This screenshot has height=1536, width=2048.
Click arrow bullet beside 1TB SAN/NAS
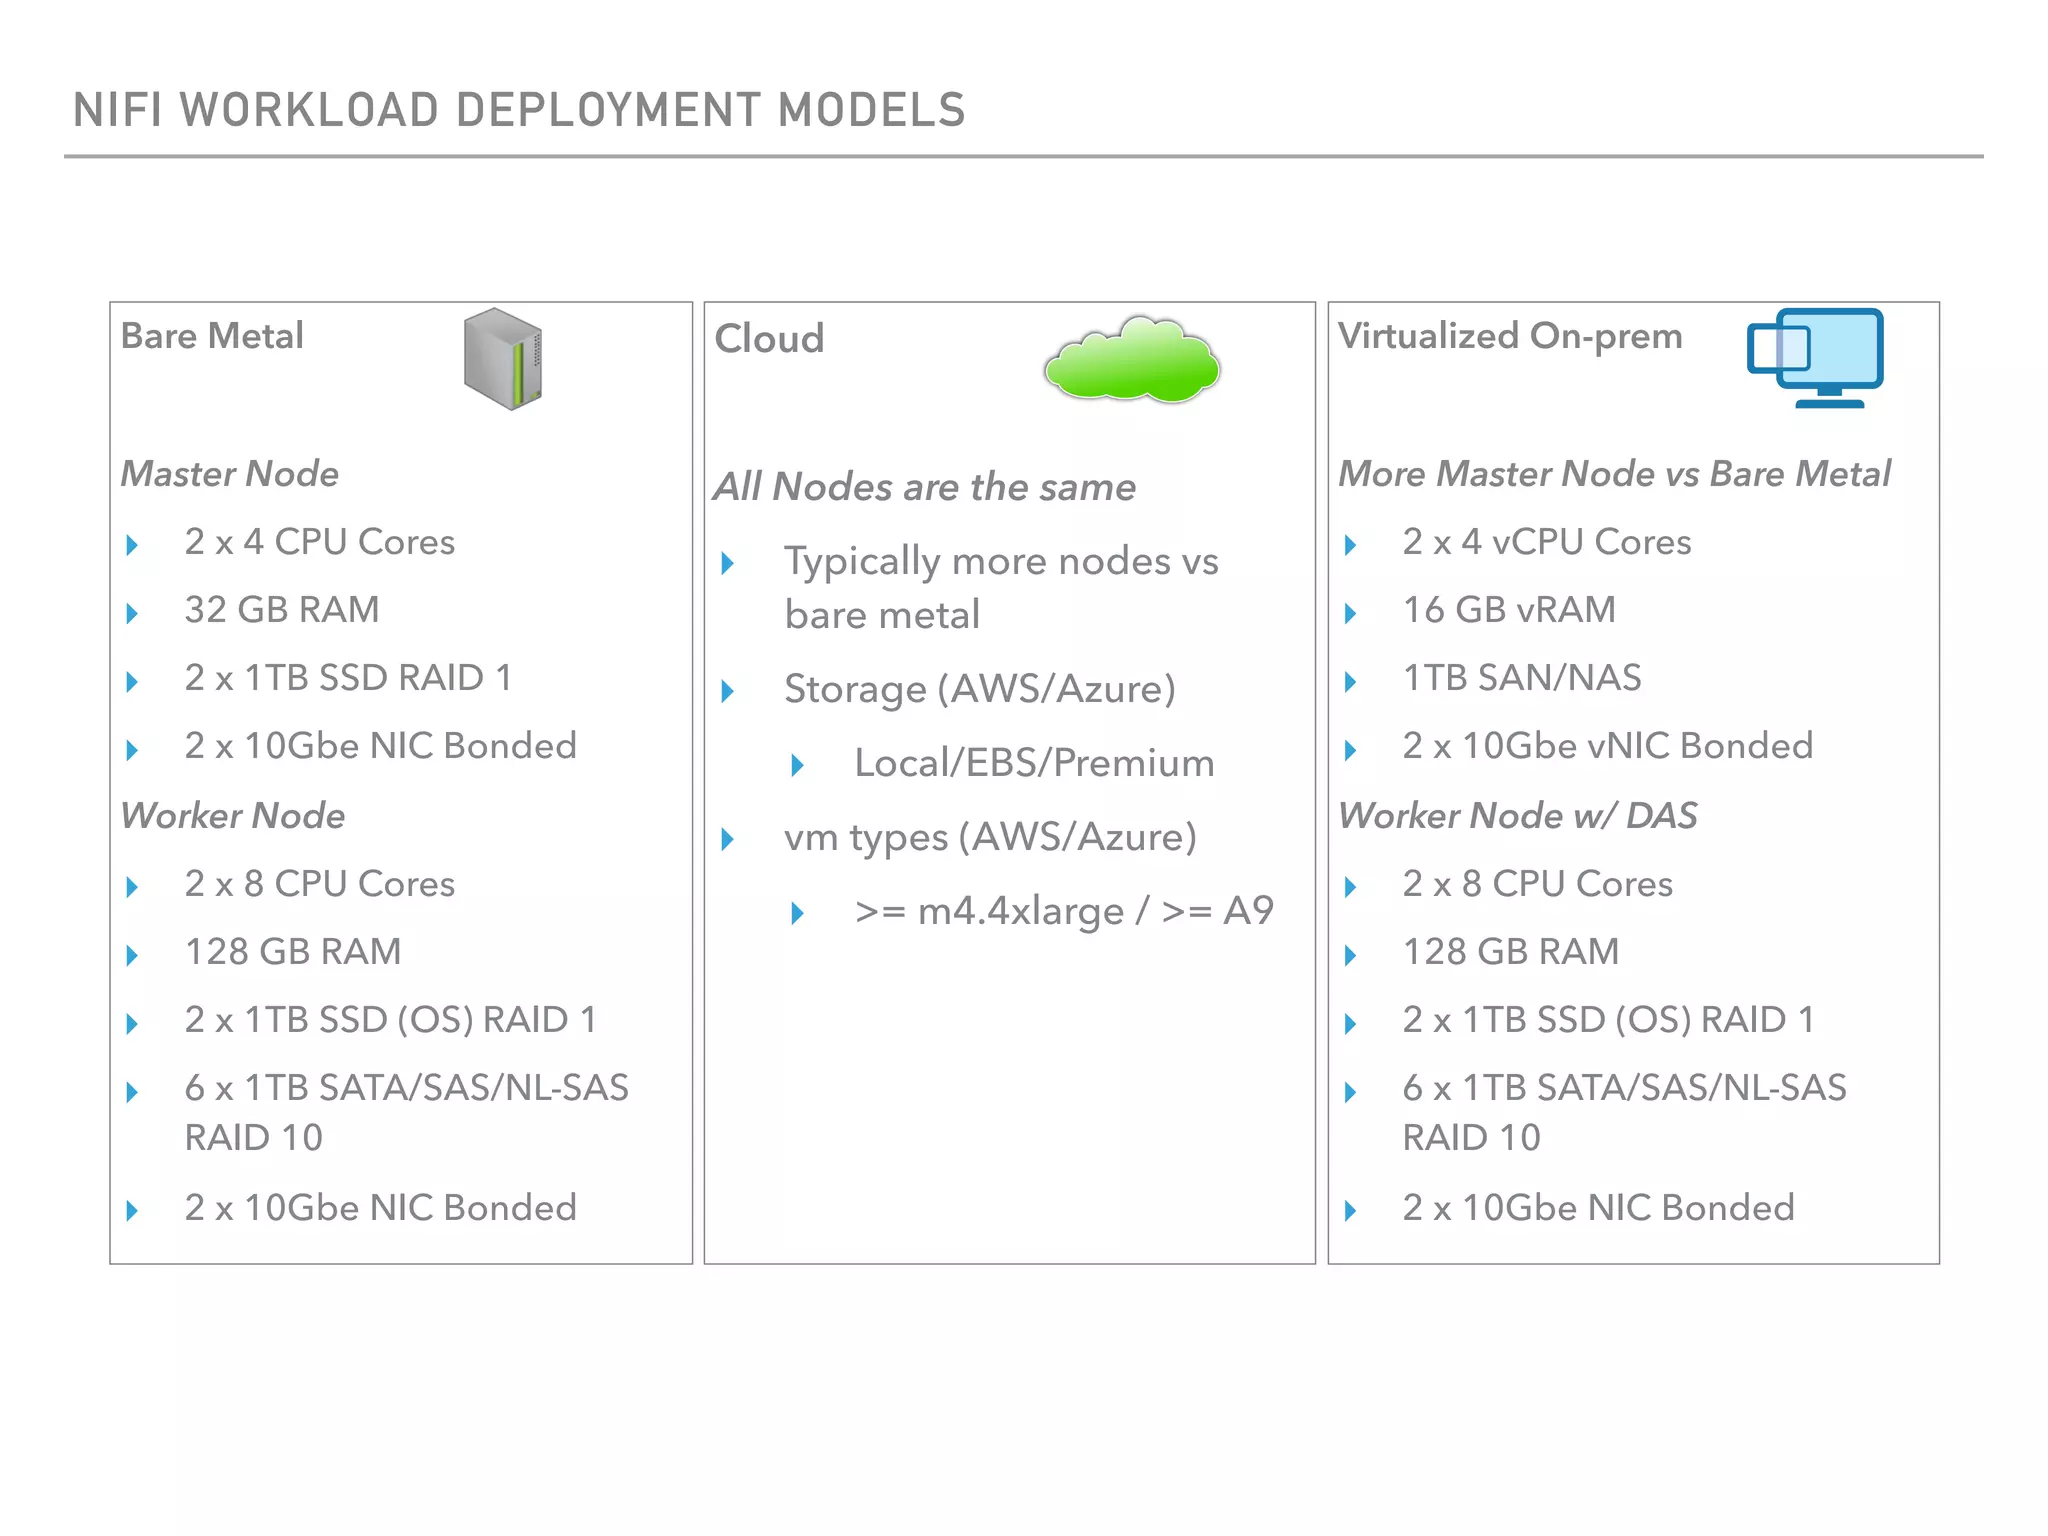(1351, 681)
